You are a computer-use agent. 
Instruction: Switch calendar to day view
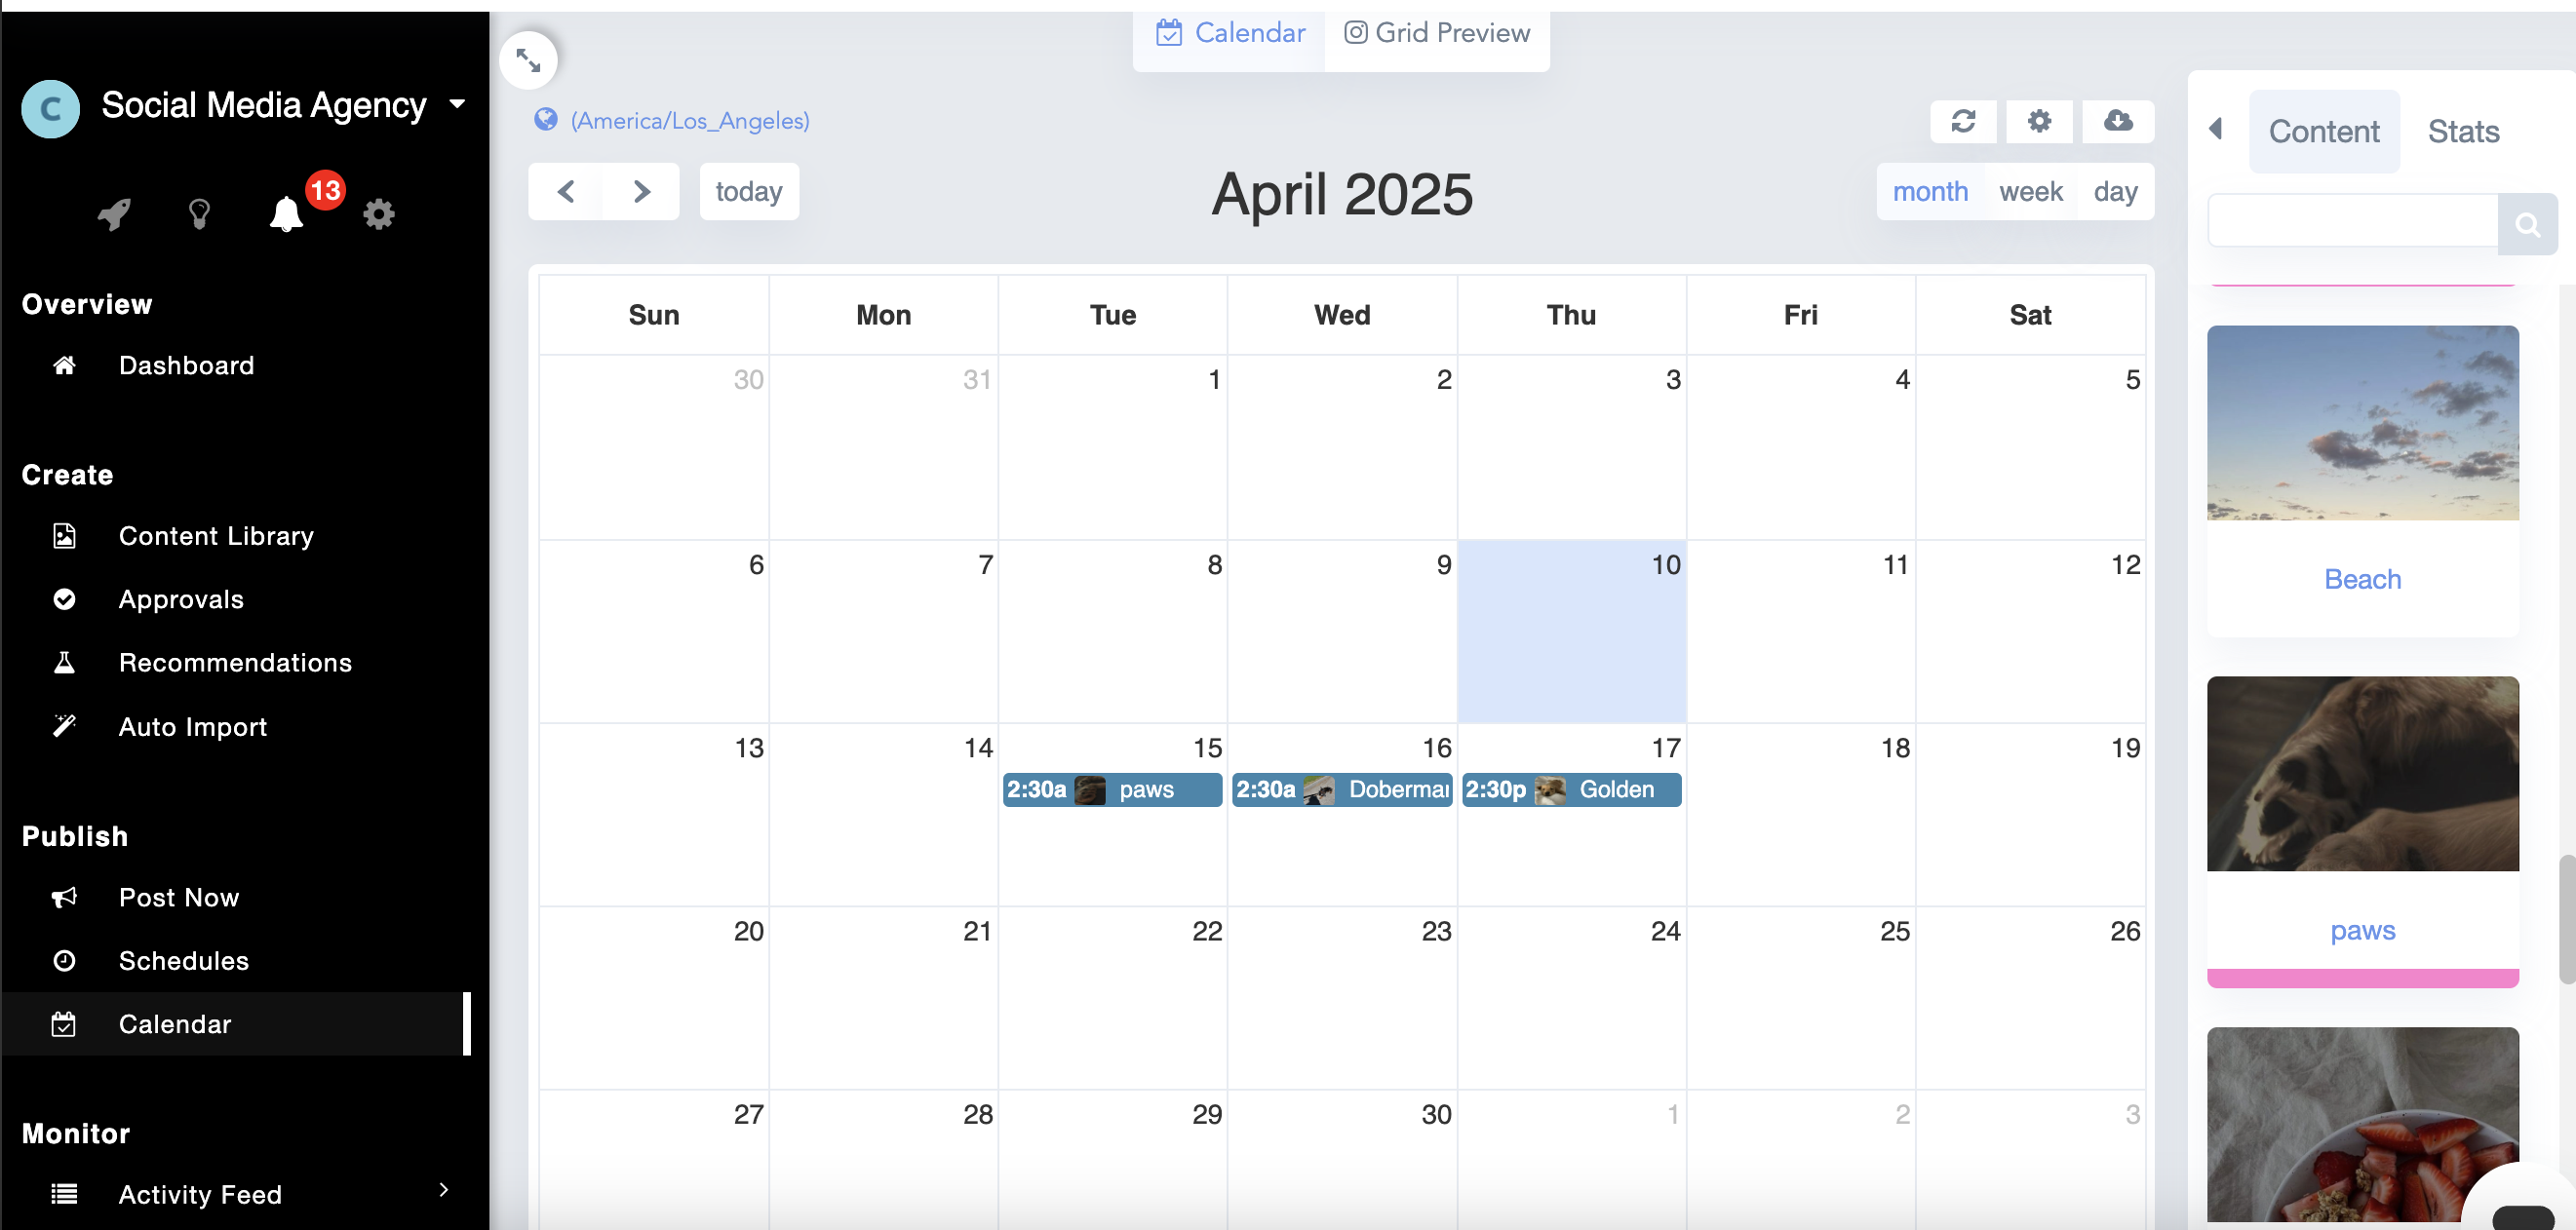click(2114, 191)
